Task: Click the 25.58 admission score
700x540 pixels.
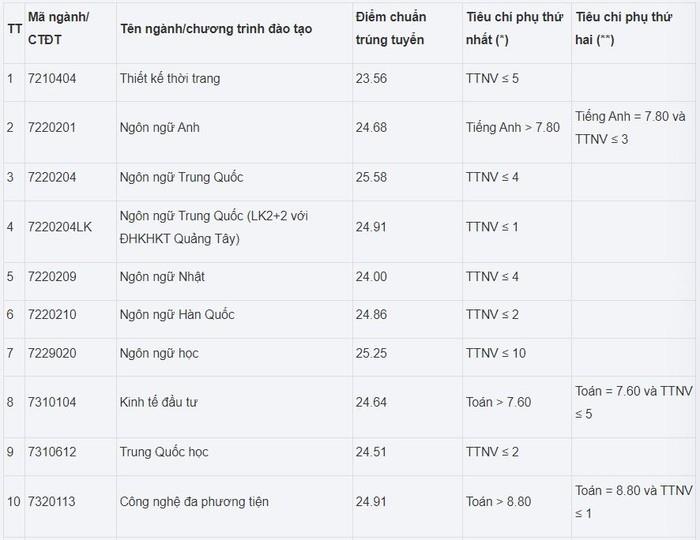Action: coord(370,177)
